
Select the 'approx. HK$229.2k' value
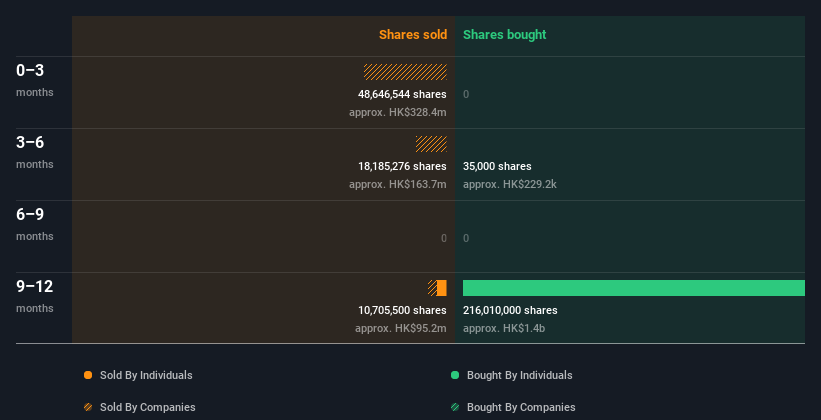pyautogui.click(x=509, y=184)
